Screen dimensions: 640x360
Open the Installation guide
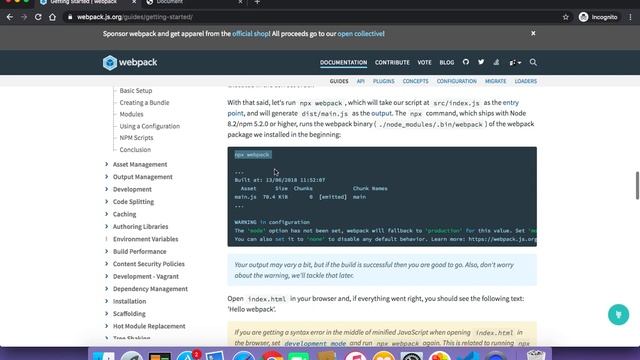(x=129, y=301)
